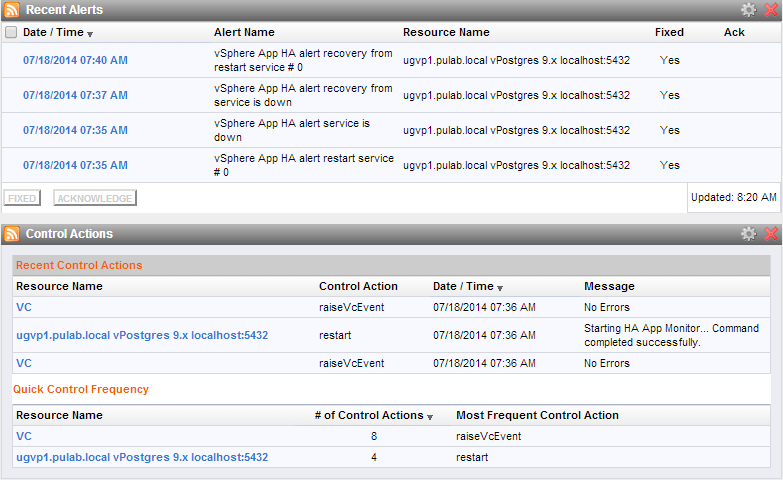The width and height of the screenshot is (783, 480).
Task: Open Recent Alerts portlet settings gear
Action: coord(748,10)
